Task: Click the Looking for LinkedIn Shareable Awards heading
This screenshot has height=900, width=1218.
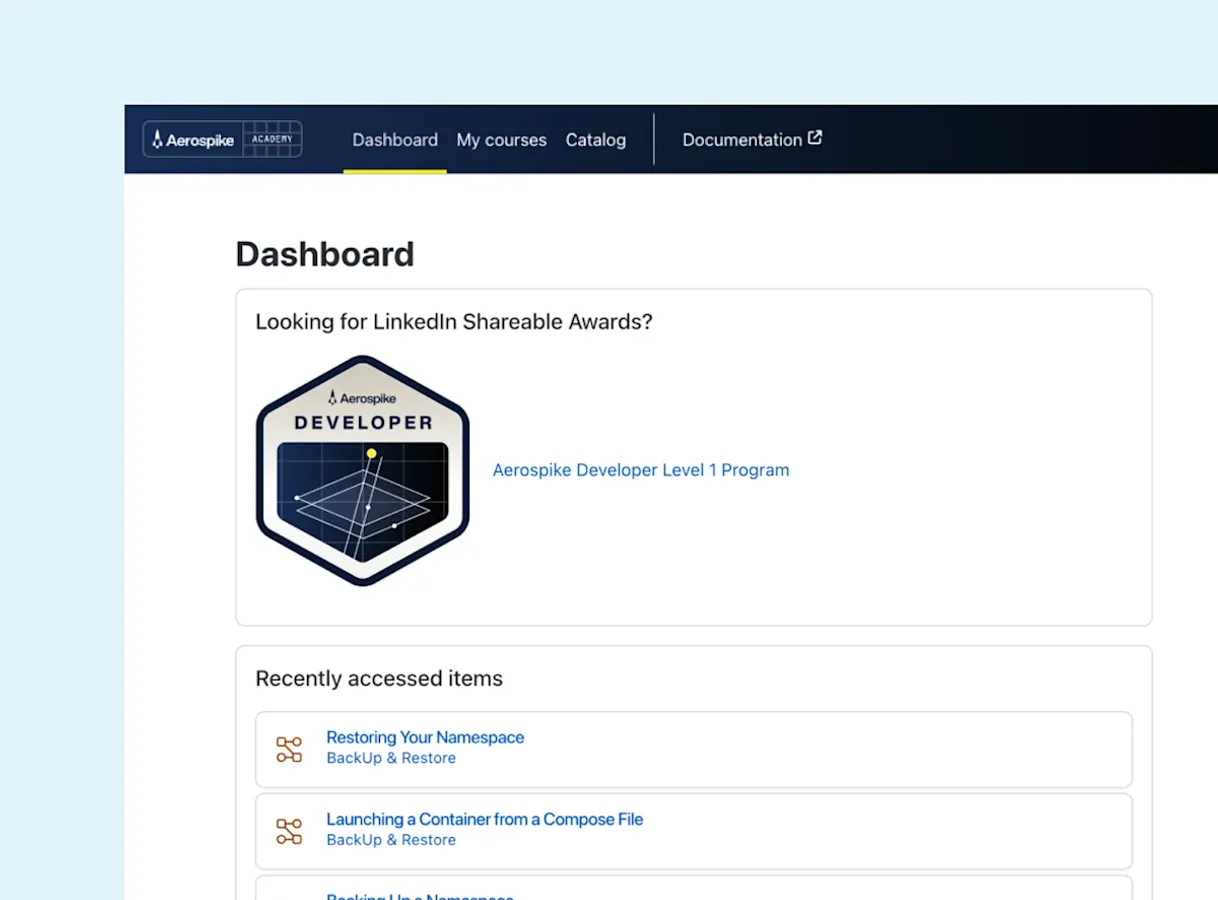Action: [453, 322]
